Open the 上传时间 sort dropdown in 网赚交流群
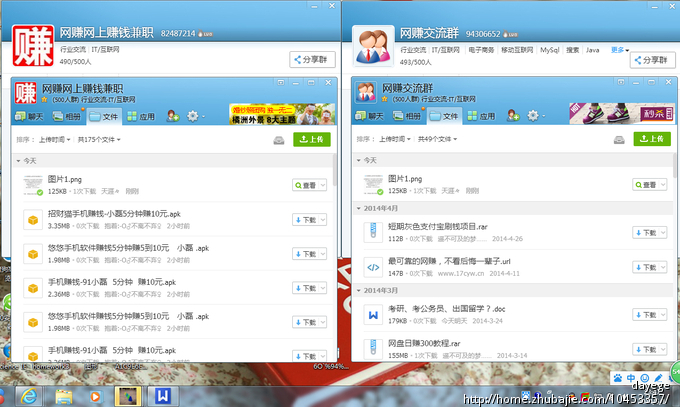This screenshot has width=680, height=407. coord(395,139)
